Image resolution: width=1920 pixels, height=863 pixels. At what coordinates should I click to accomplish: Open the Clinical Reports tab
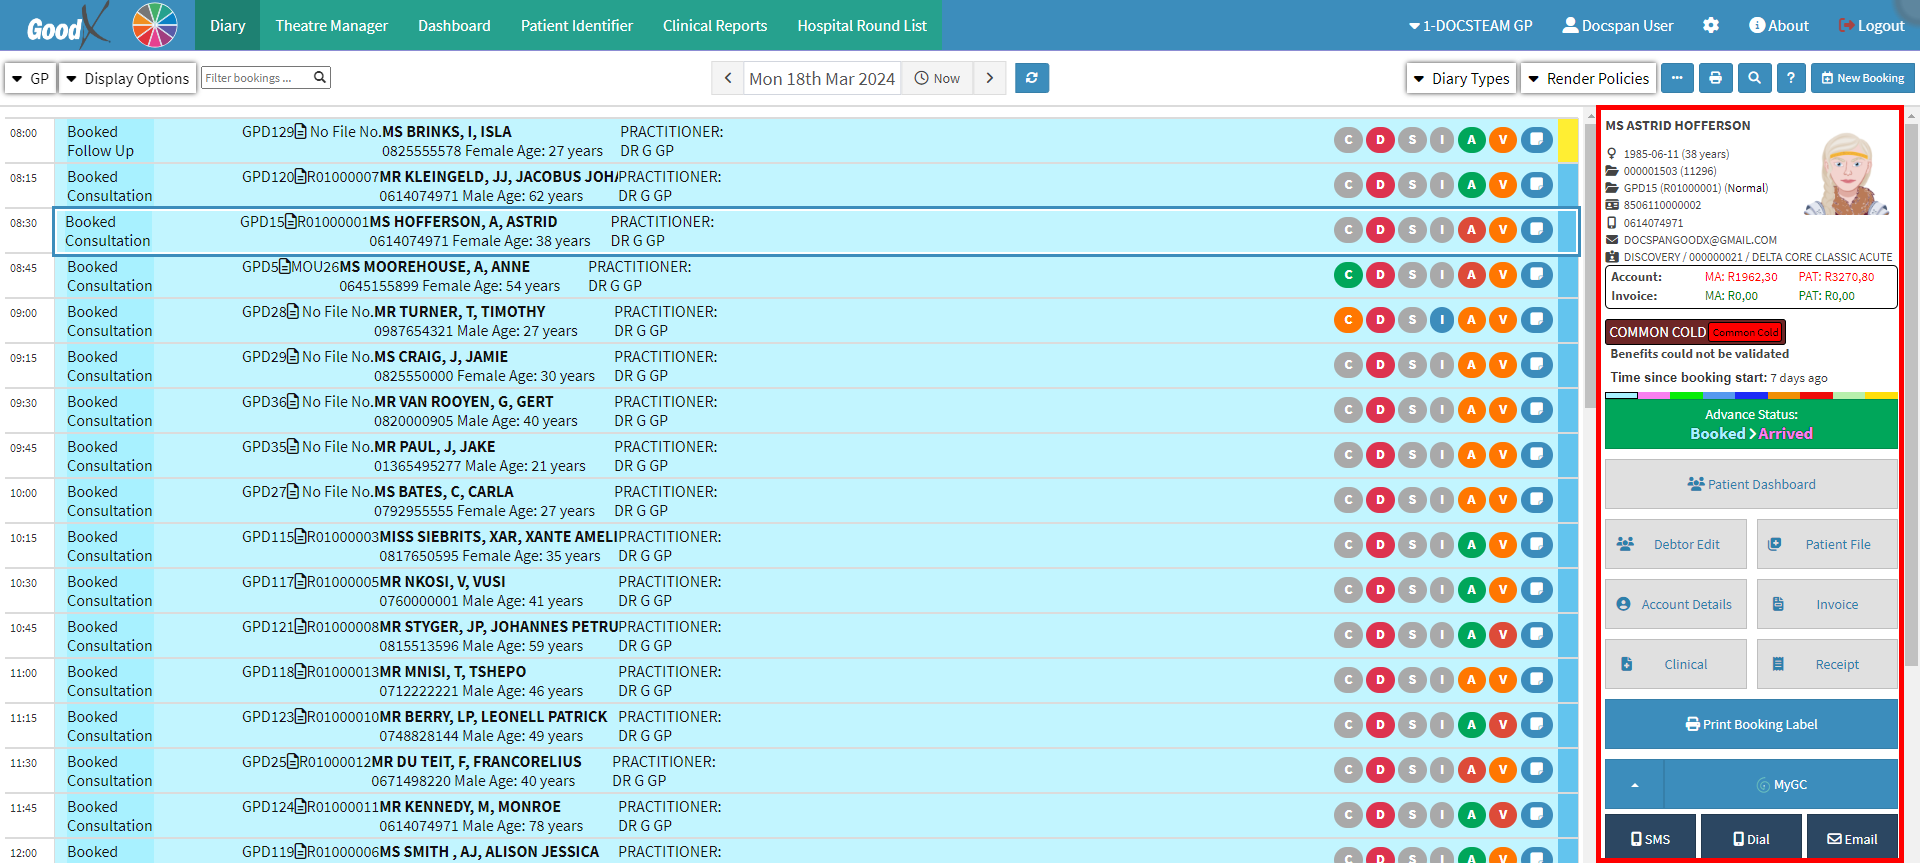point(714,25)
